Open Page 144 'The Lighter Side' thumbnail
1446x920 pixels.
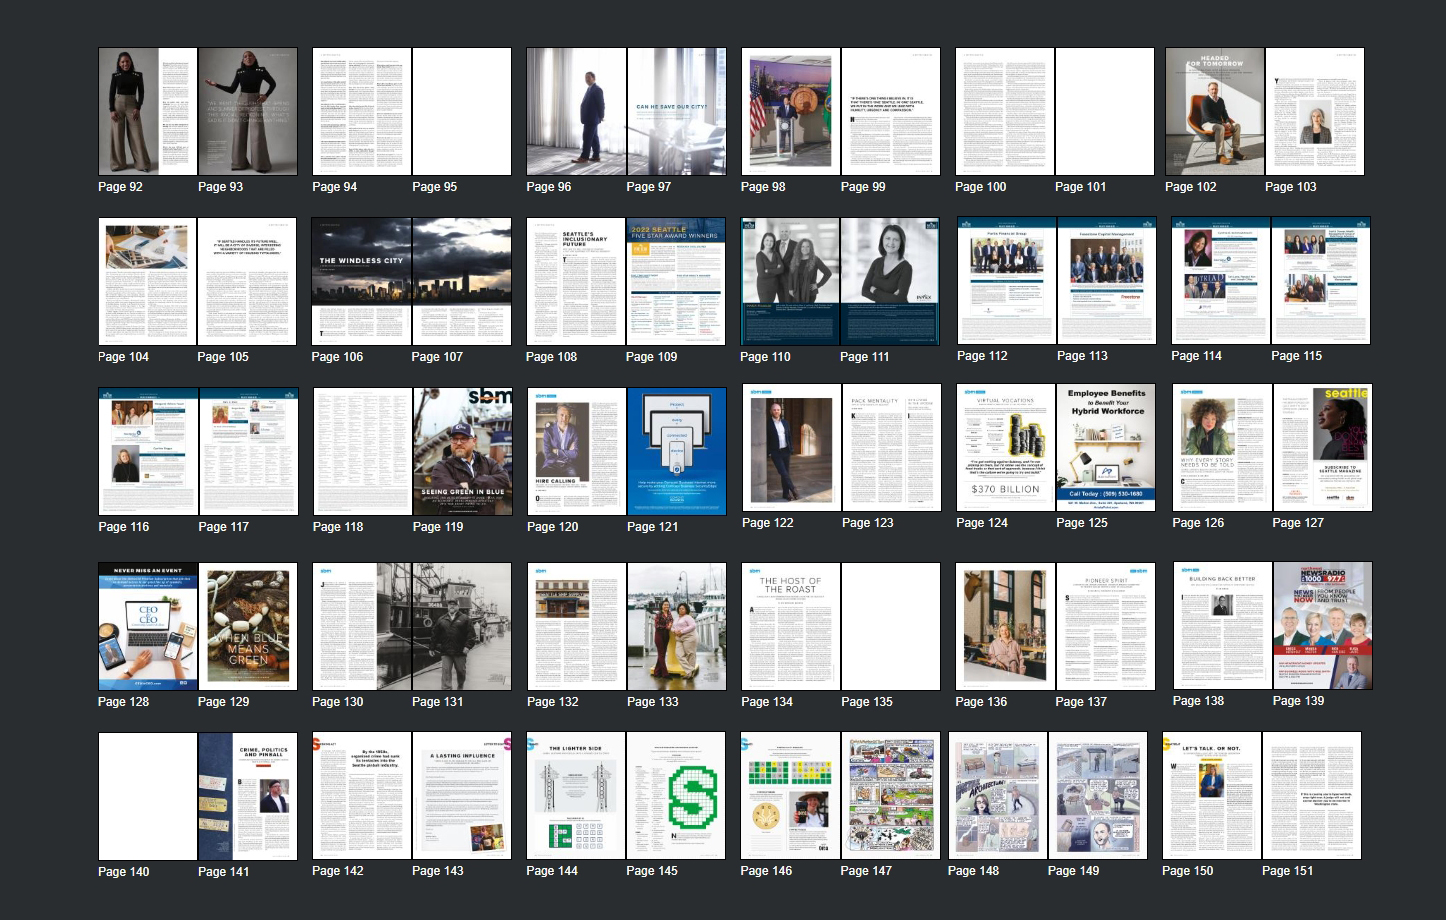[576, 796]
